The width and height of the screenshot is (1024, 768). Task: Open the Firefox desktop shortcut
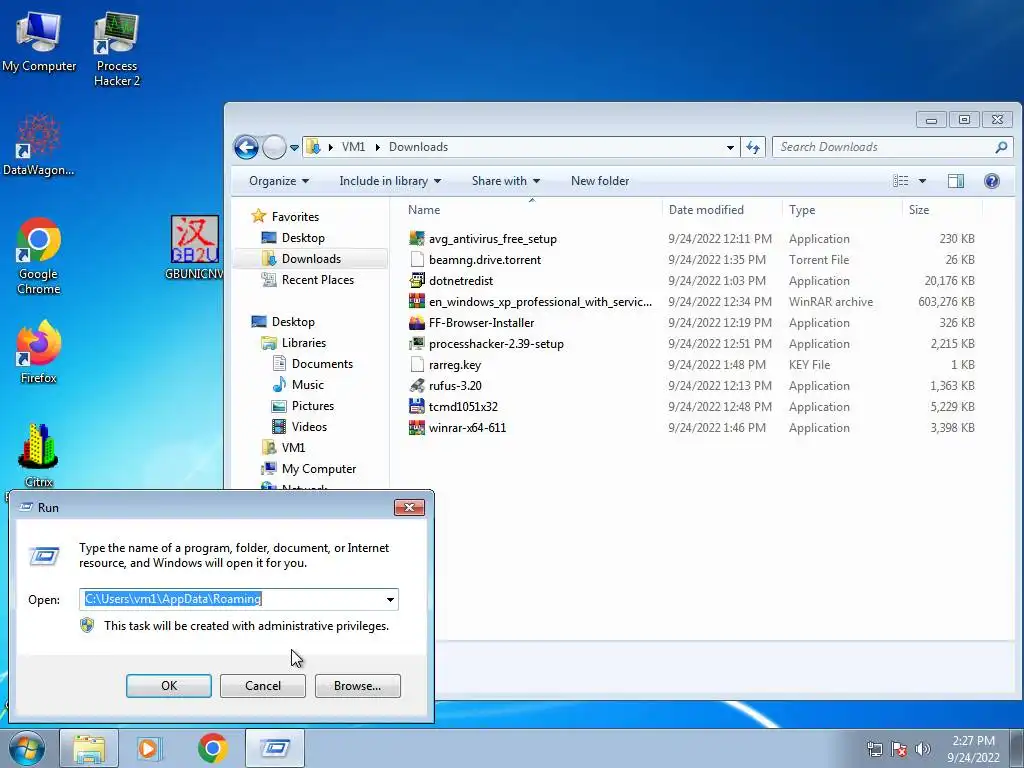point(39,351)
